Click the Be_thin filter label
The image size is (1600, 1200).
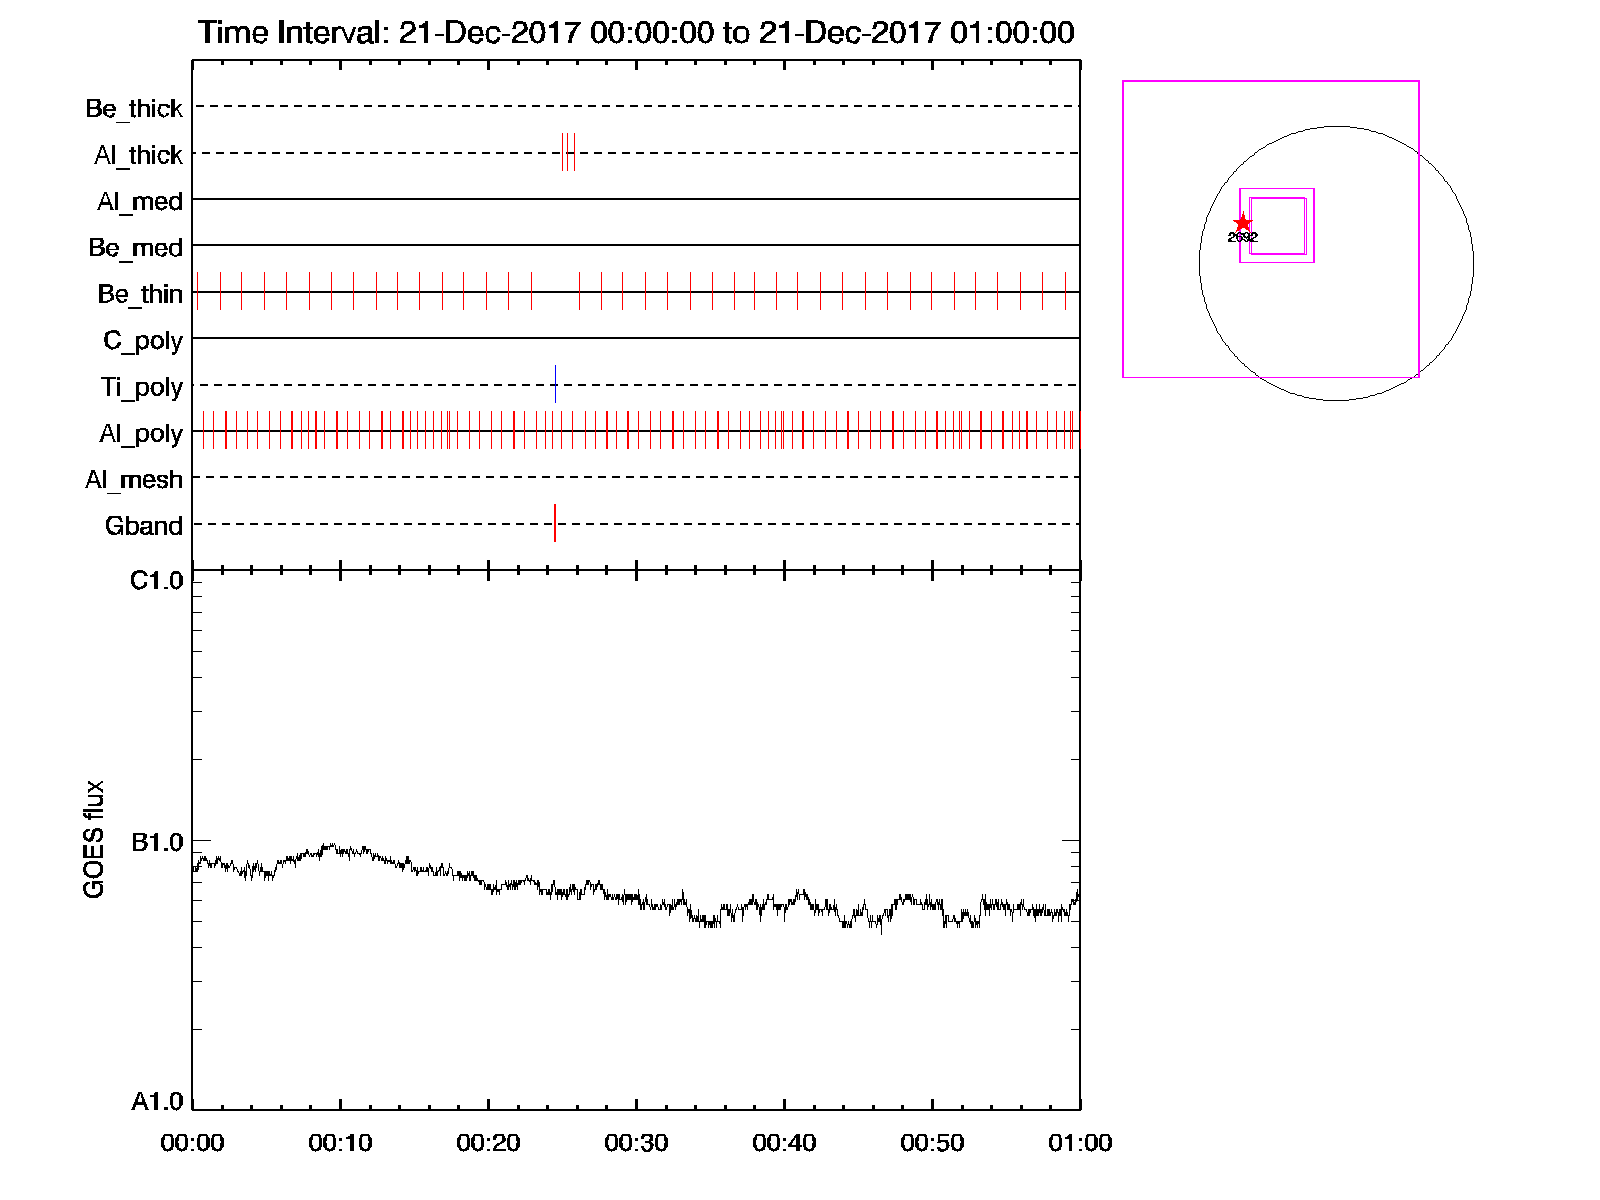[x=140, y=294]
